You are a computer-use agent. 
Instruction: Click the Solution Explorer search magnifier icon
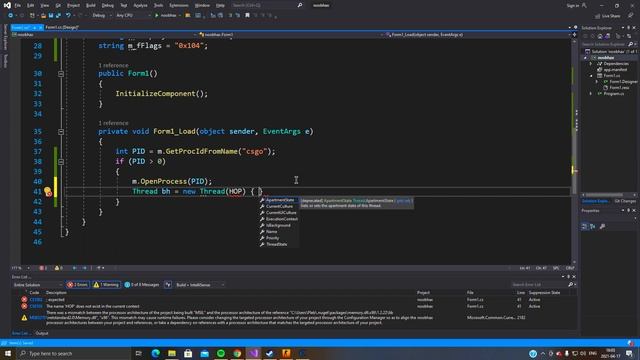630,44
